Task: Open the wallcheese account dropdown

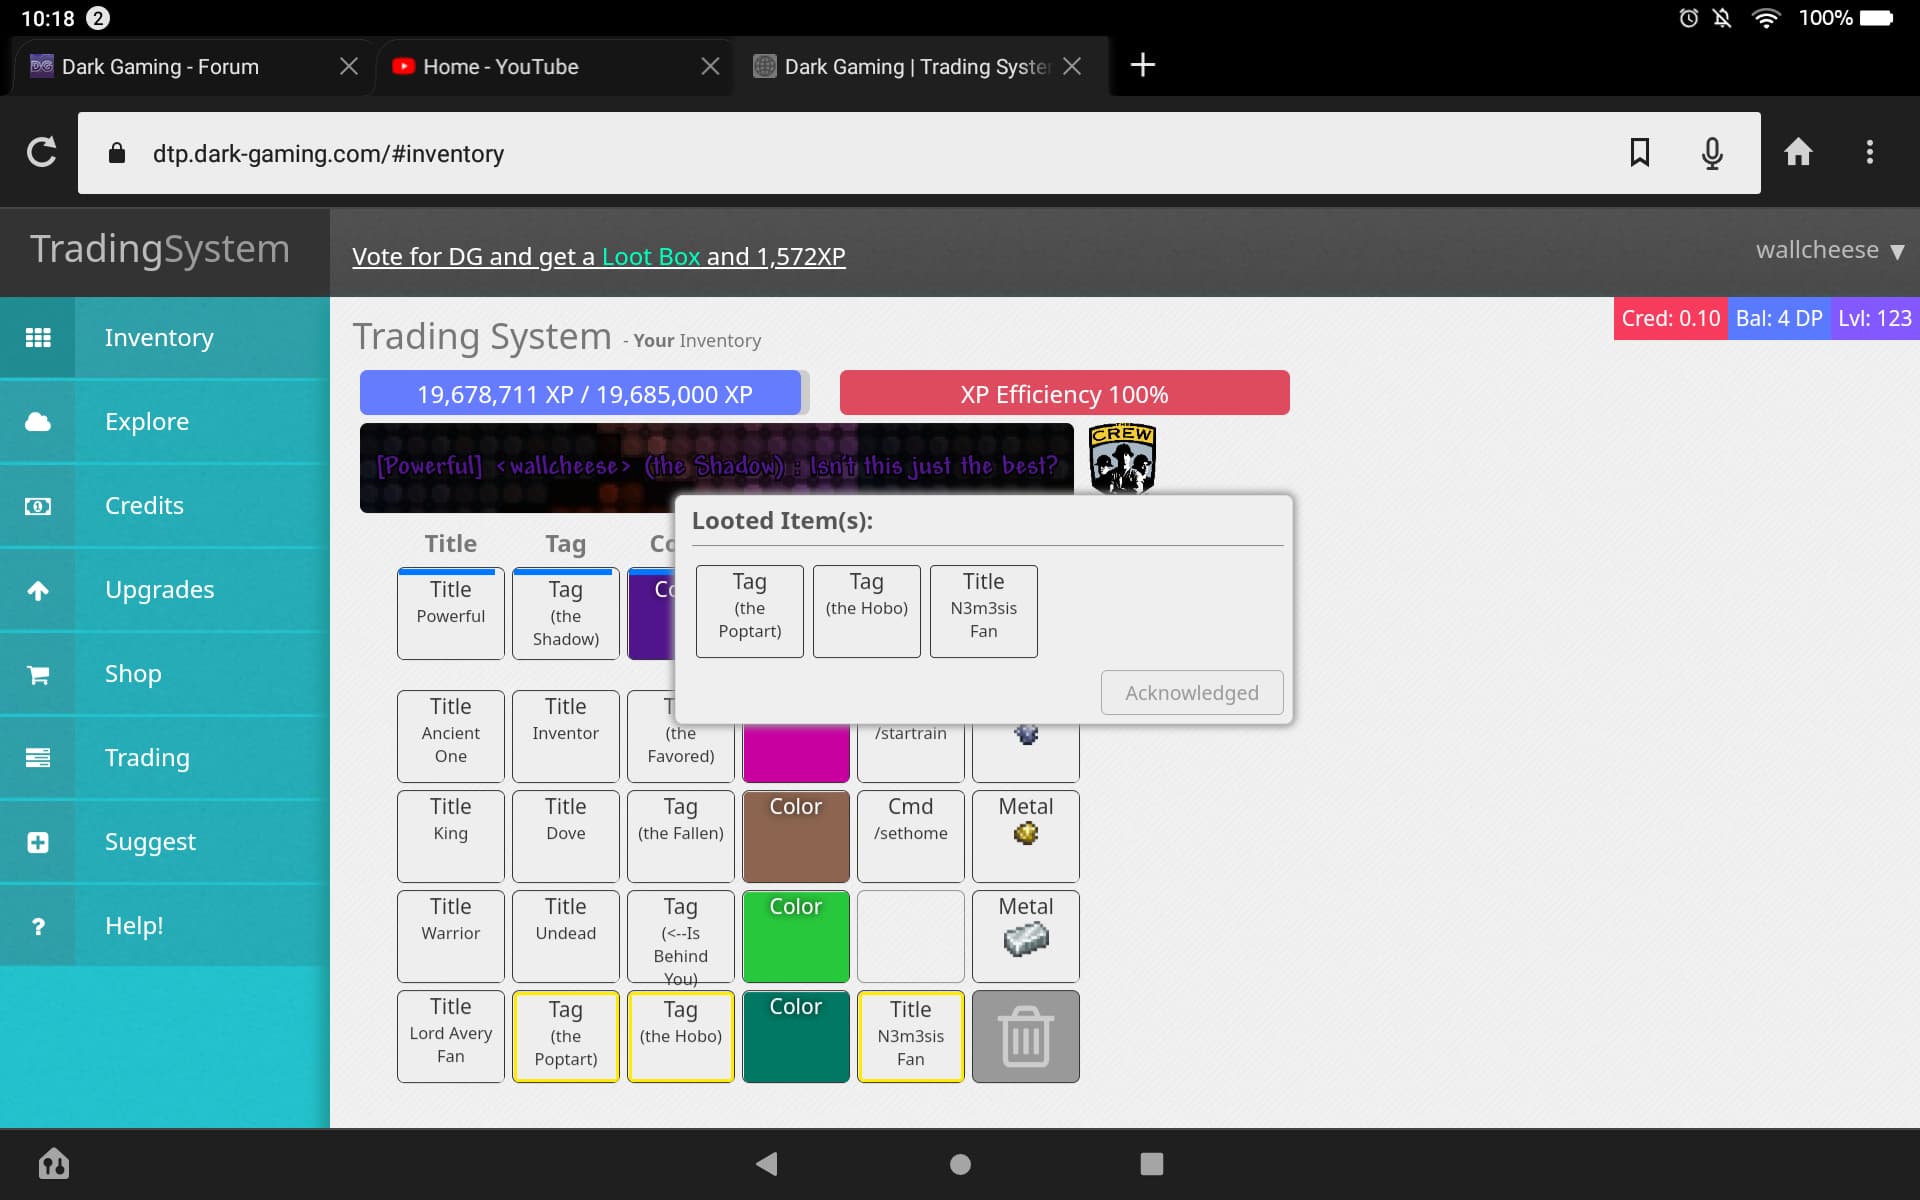Action: (x=1830, y=250)
